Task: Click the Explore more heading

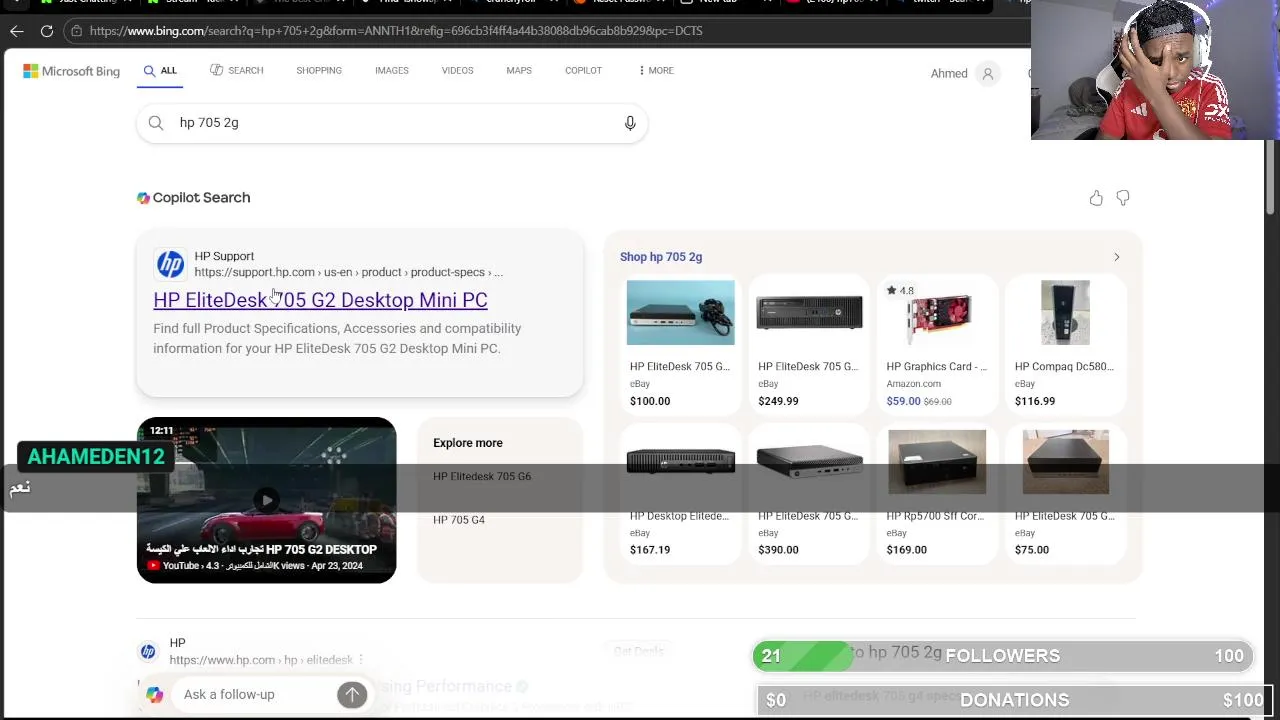Action: click(468, 443)
